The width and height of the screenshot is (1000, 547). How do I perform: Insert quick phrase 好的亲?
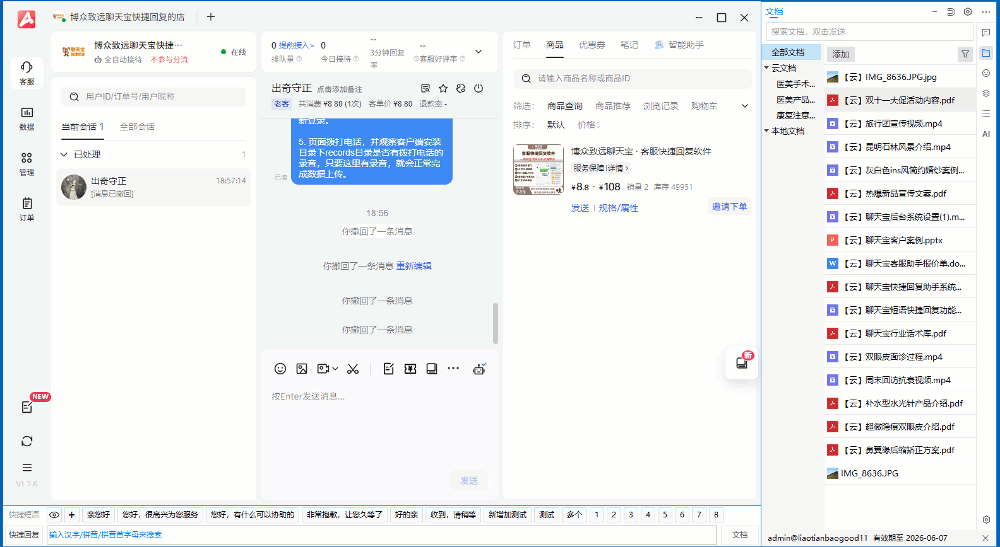[406, 514]
